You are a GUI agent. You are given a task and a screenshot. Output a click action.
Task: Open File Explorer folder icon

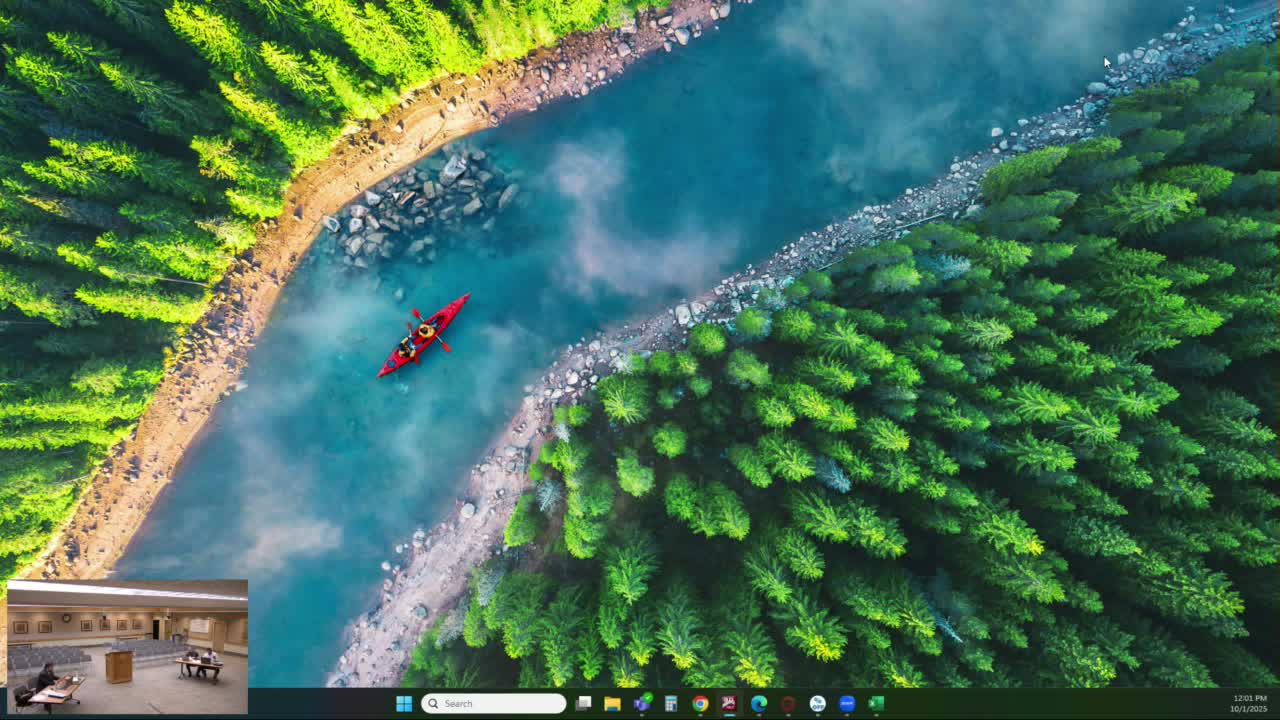612,704
